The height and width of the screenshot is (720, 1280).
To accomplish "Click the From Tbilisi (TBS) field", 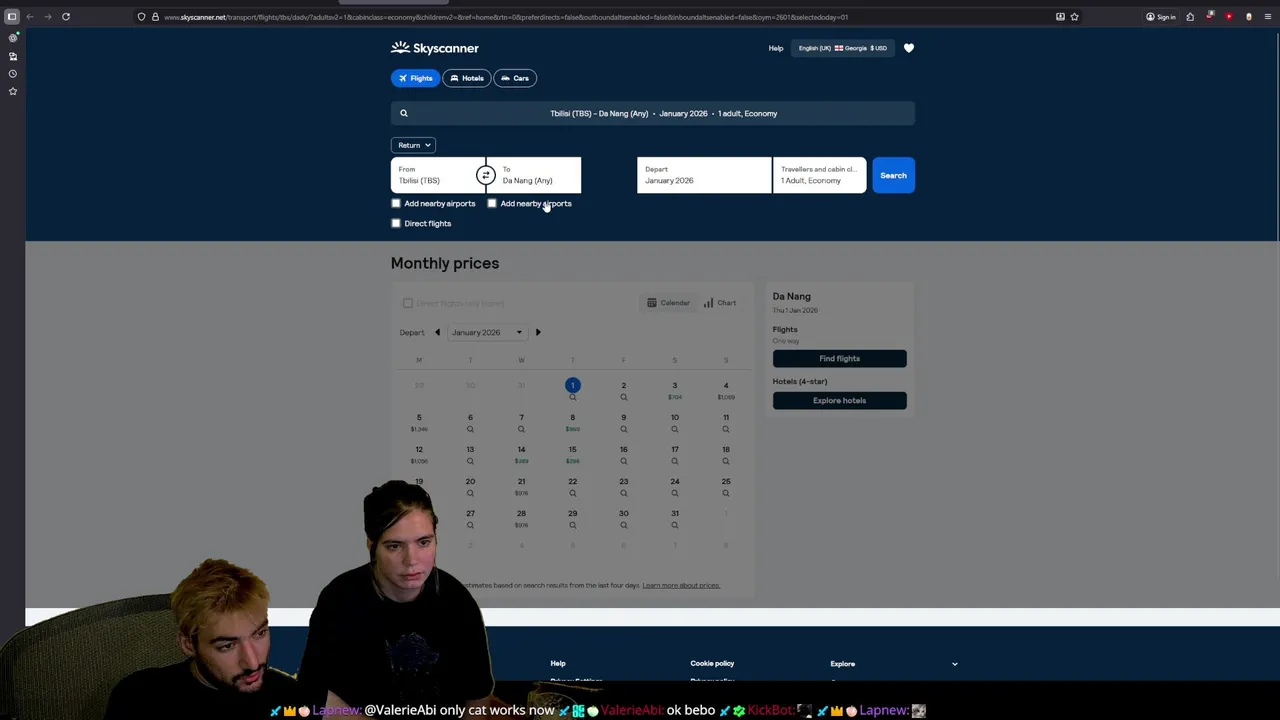I will [433, 175].
